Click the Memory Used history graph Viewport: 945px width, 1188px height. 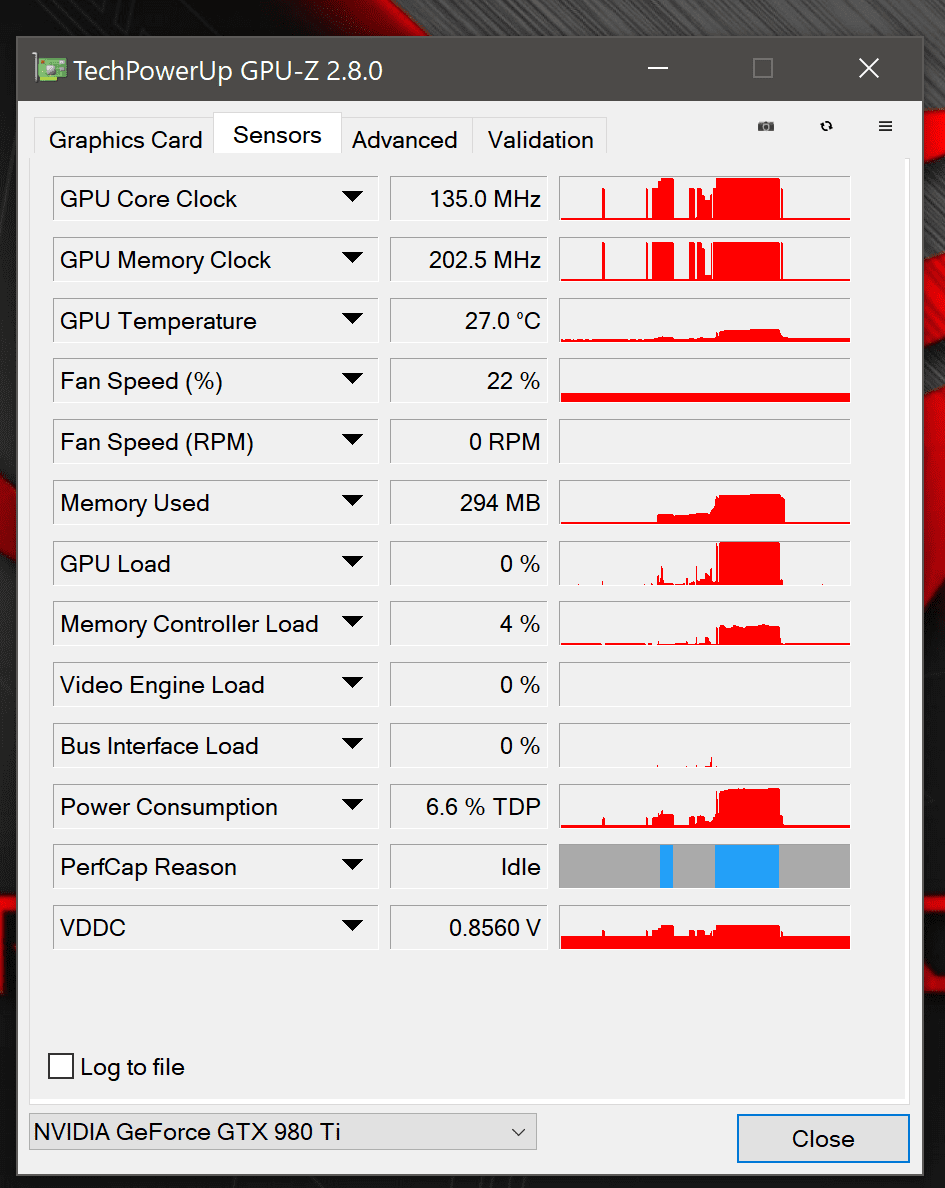705,502
